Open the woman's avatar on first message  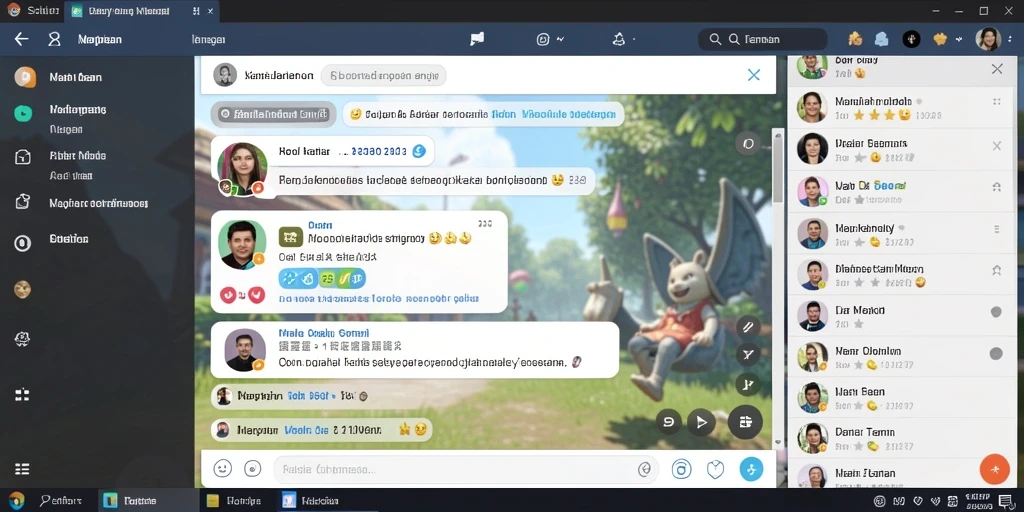[242, 168]
